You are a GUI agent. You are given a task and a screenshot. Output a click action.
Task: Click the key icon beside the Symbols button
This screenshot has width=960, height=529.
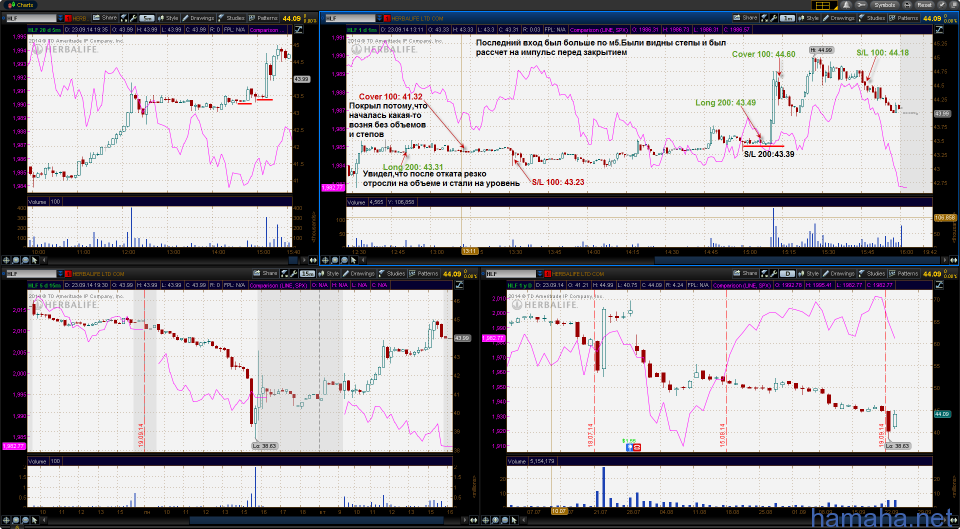pos(861,4)
